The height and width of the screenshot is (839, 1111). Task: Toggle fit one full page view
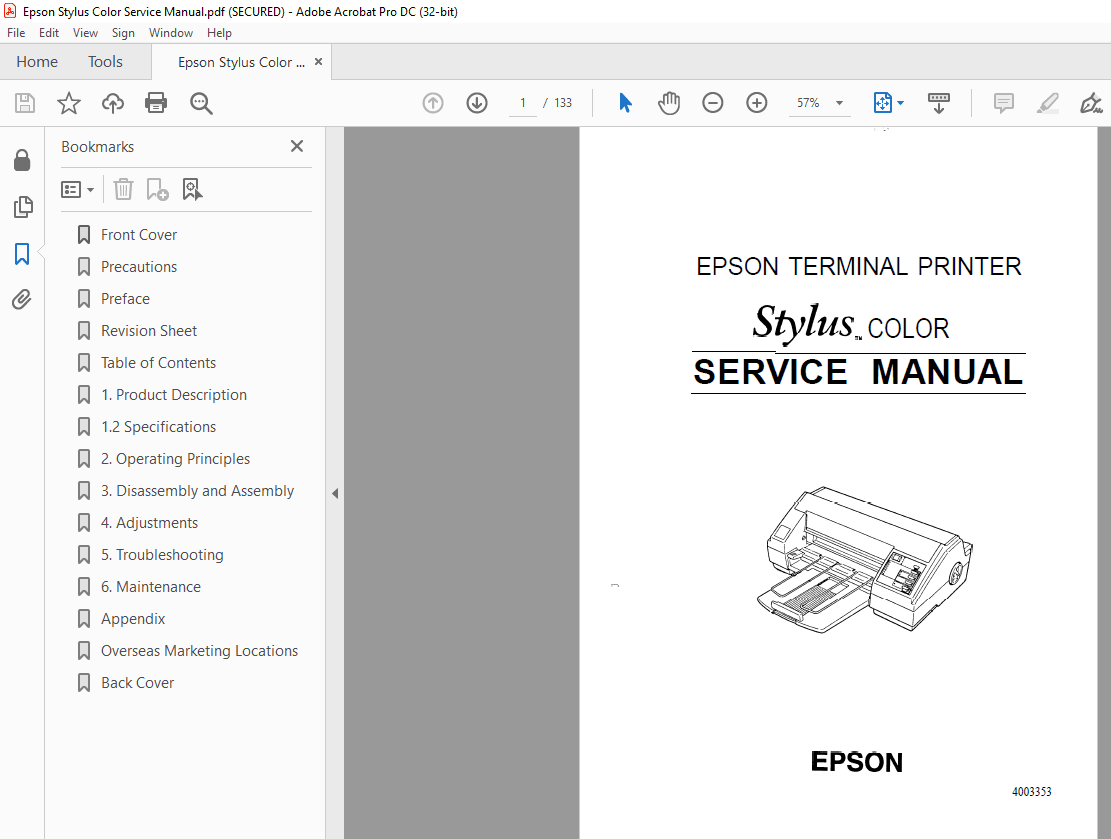click(883, 102)
